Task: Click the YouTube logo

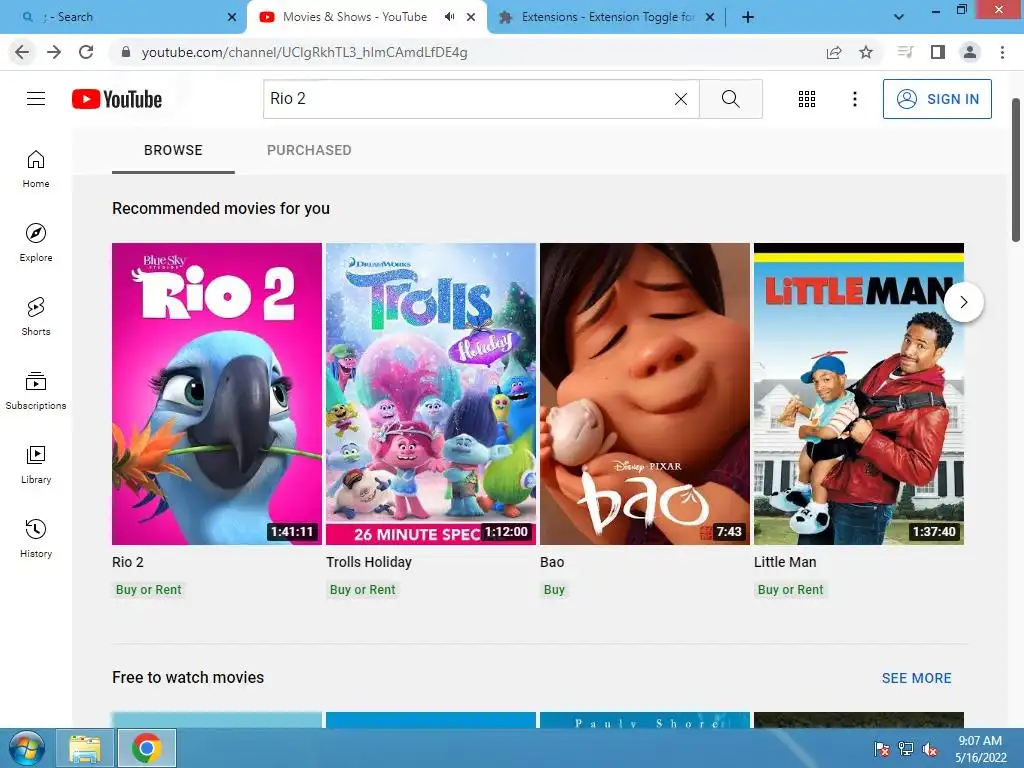Action: 117,99
